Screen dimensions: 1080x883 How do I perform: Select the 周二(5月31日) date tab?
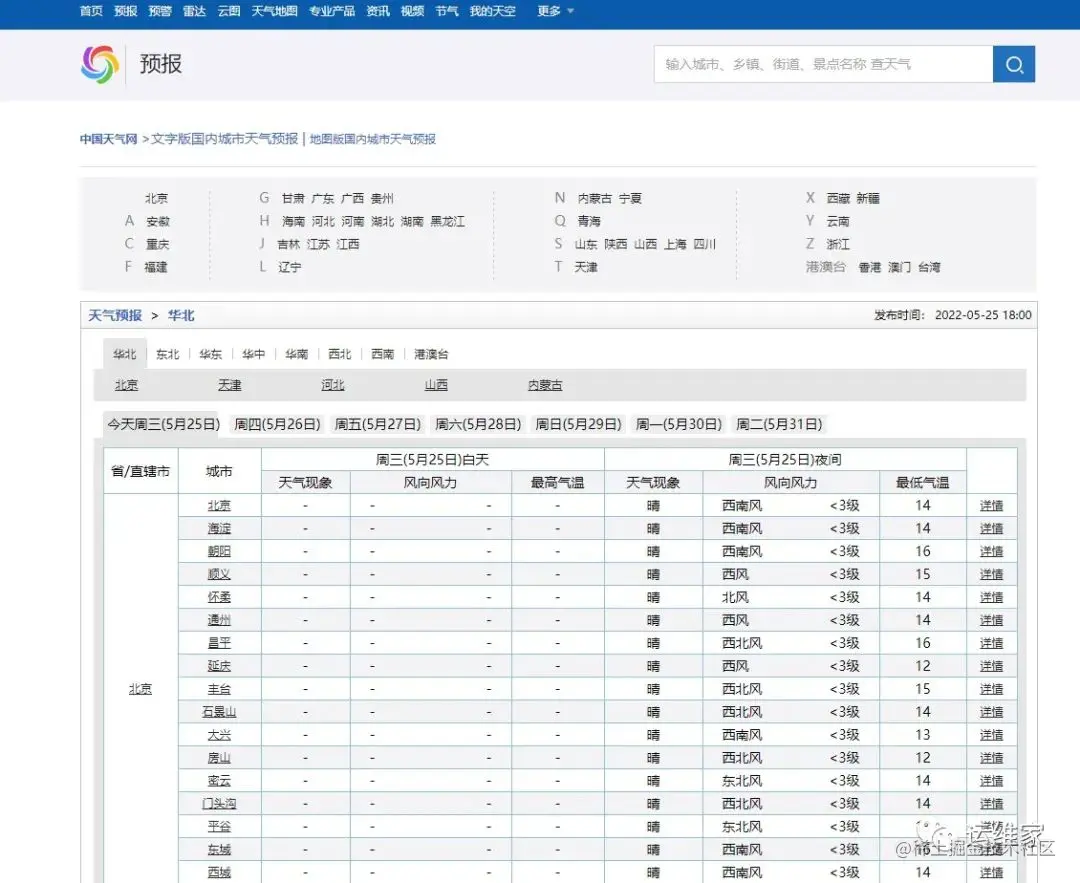(779, 423)
